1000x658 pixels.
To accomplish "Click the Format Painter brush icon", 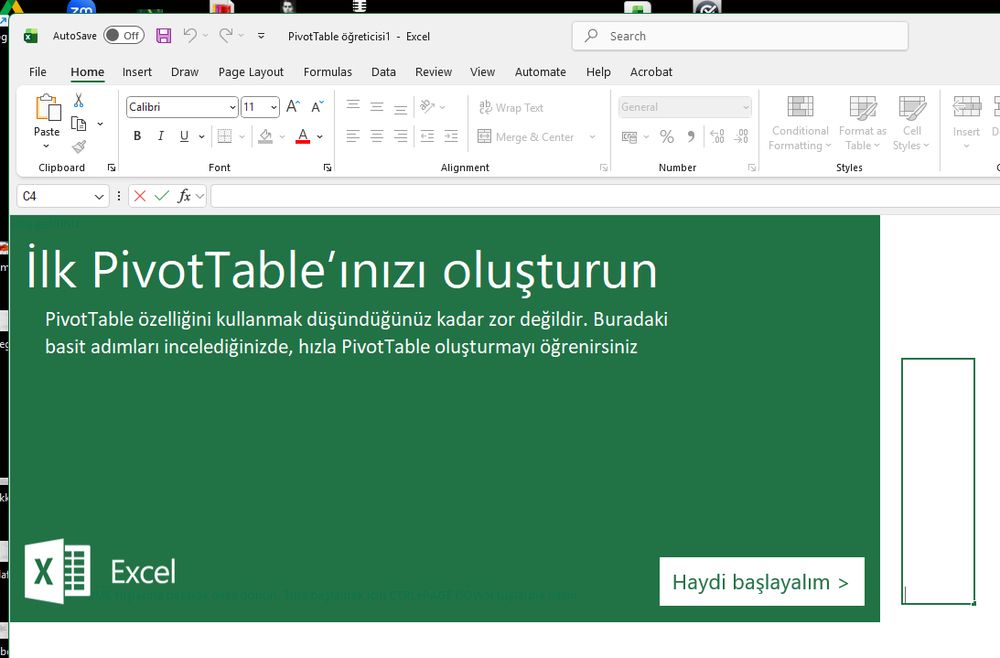I will (78, 147).
